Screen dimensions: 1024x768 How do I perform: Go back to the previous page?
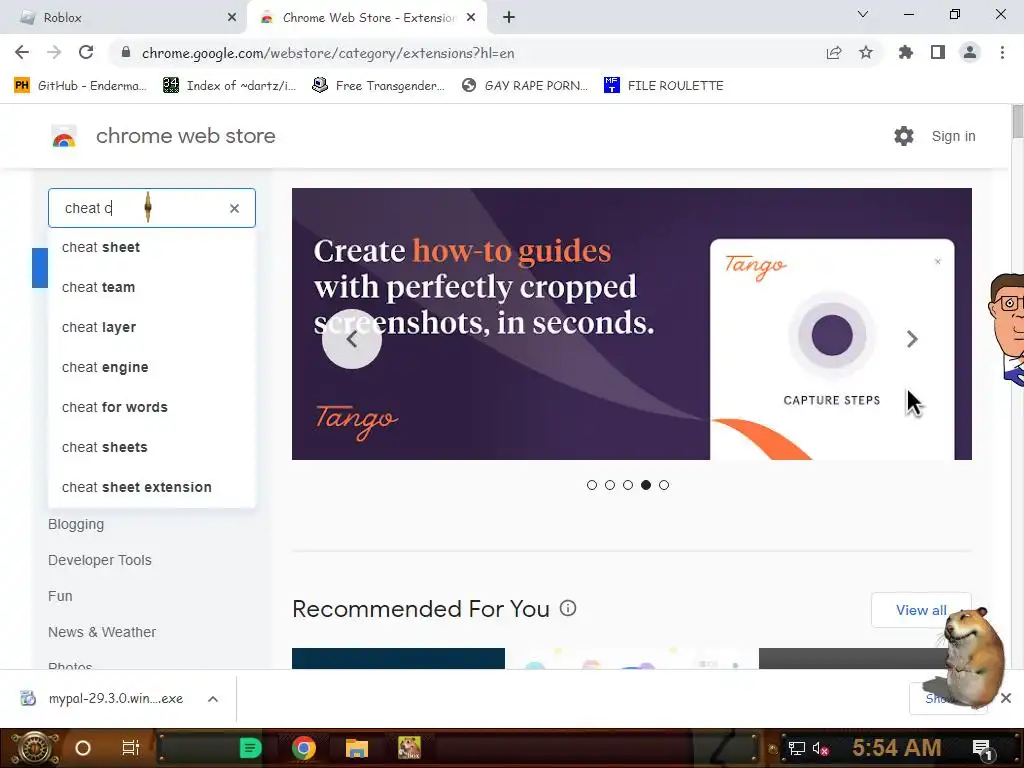pyautogui.click(x=22, y=52)
